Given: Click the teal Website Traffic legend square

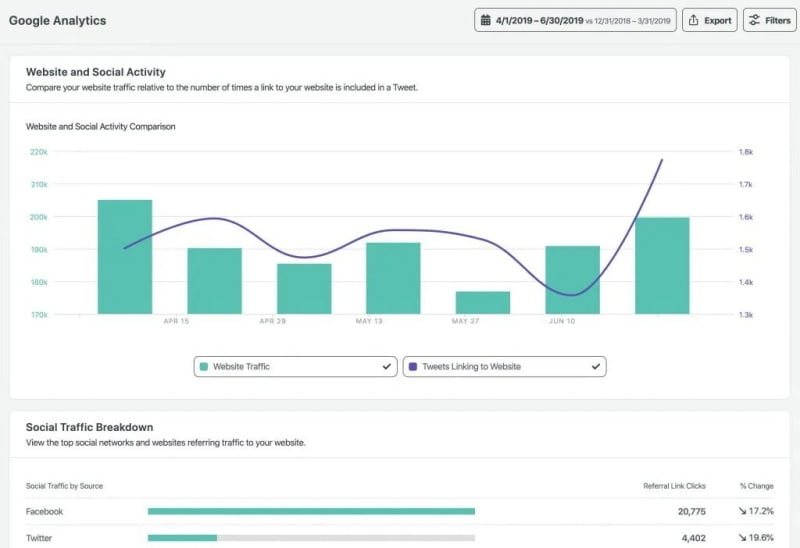Looking at the screenshot, I should pyautogui.click(x=205, y=367).
